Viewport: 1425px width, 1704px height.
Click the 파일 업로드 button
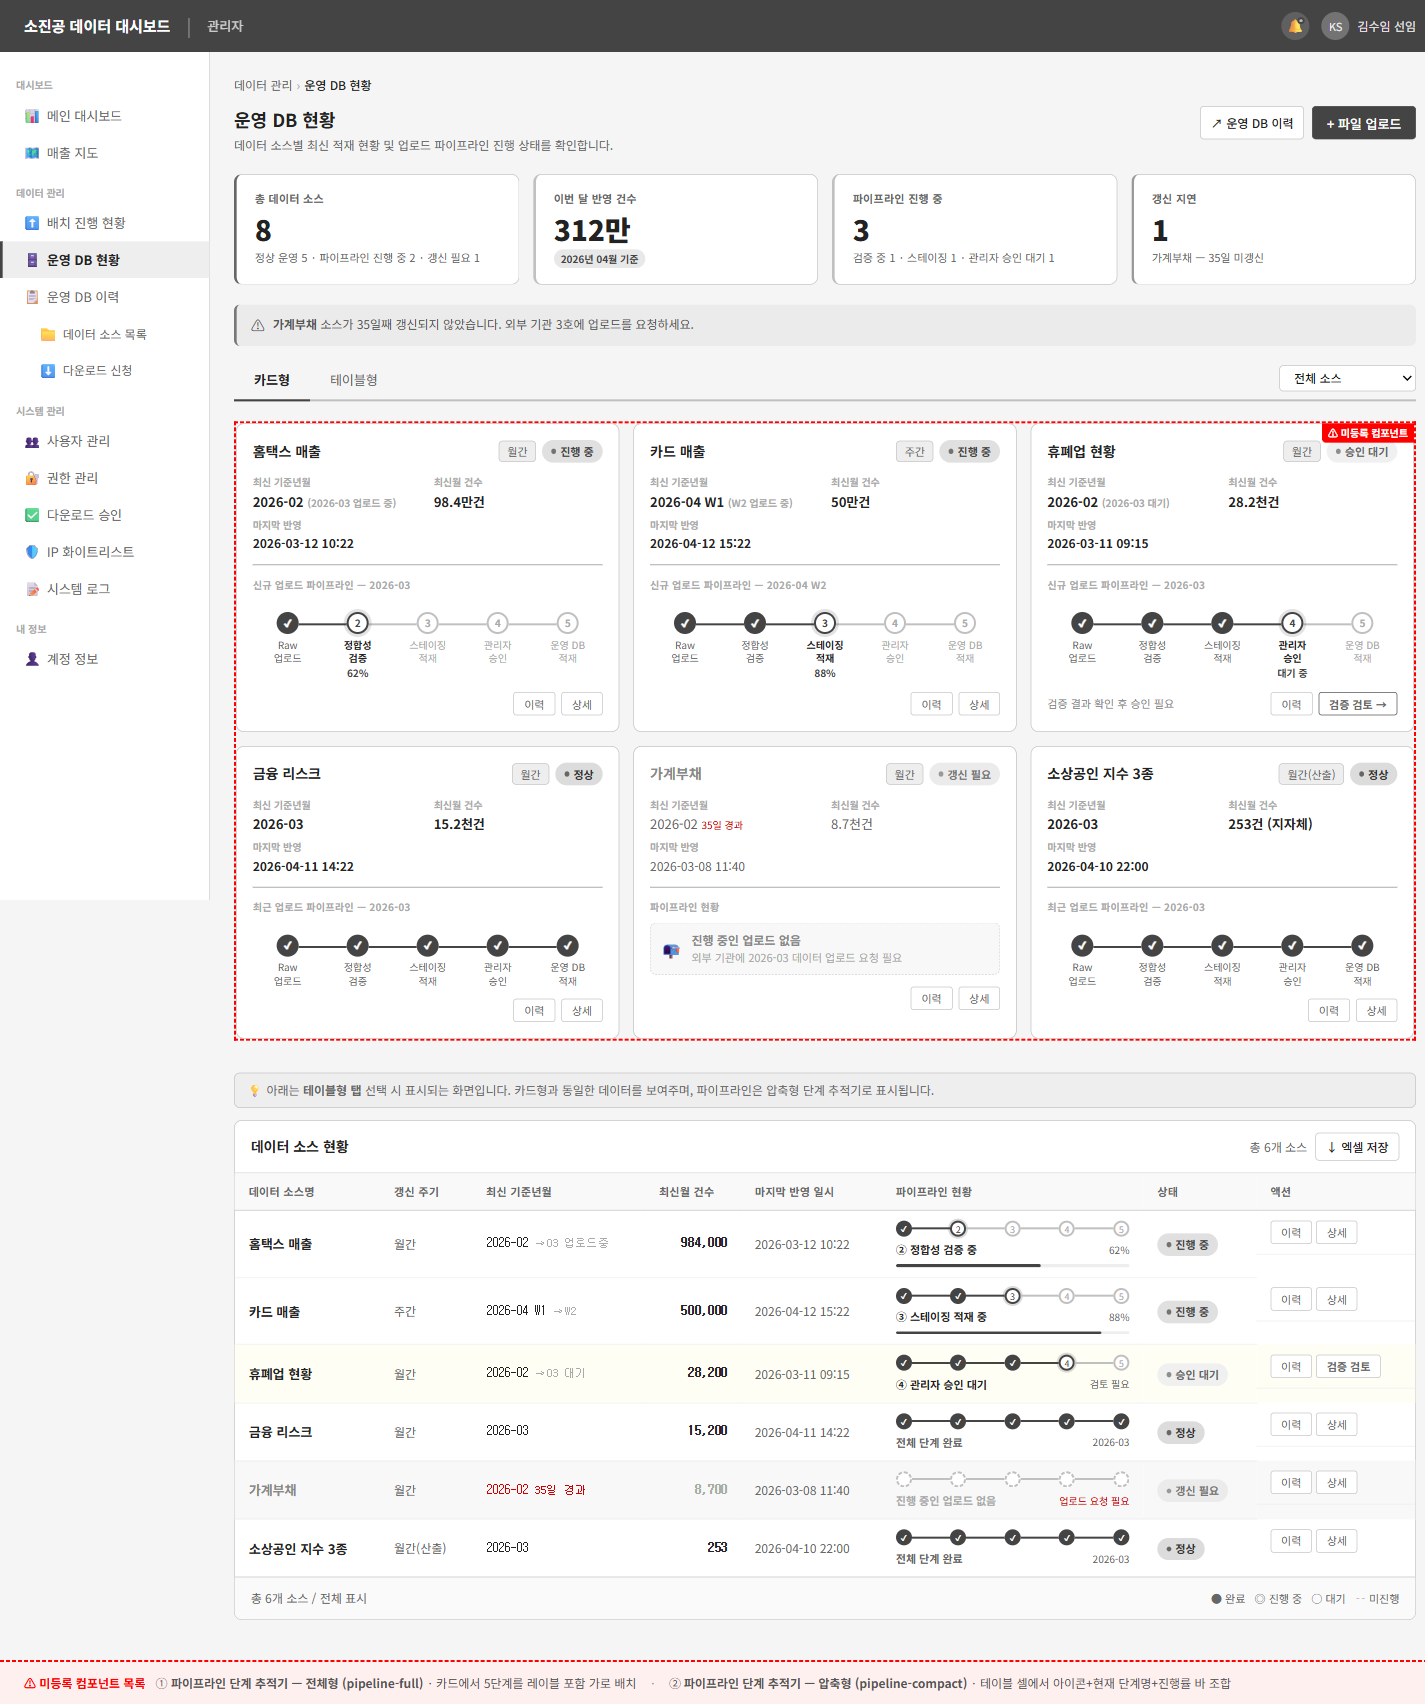1363,123
